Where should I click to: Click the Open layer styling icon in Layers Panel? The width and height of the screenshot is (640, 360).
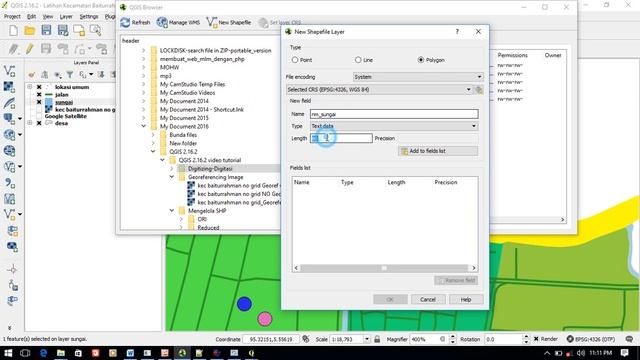point(31,75)
